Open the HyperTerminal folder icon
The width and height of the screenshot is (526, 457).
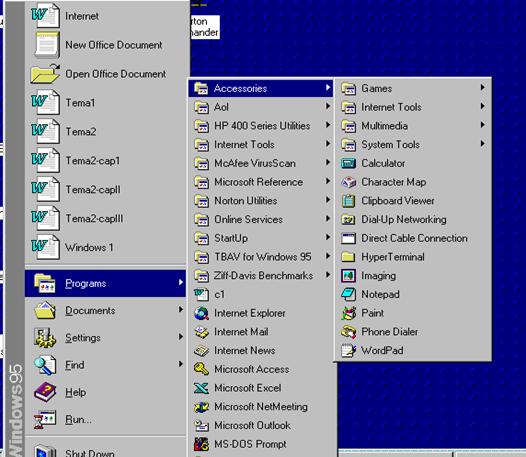pyautogui.click(x=348, y=257)
